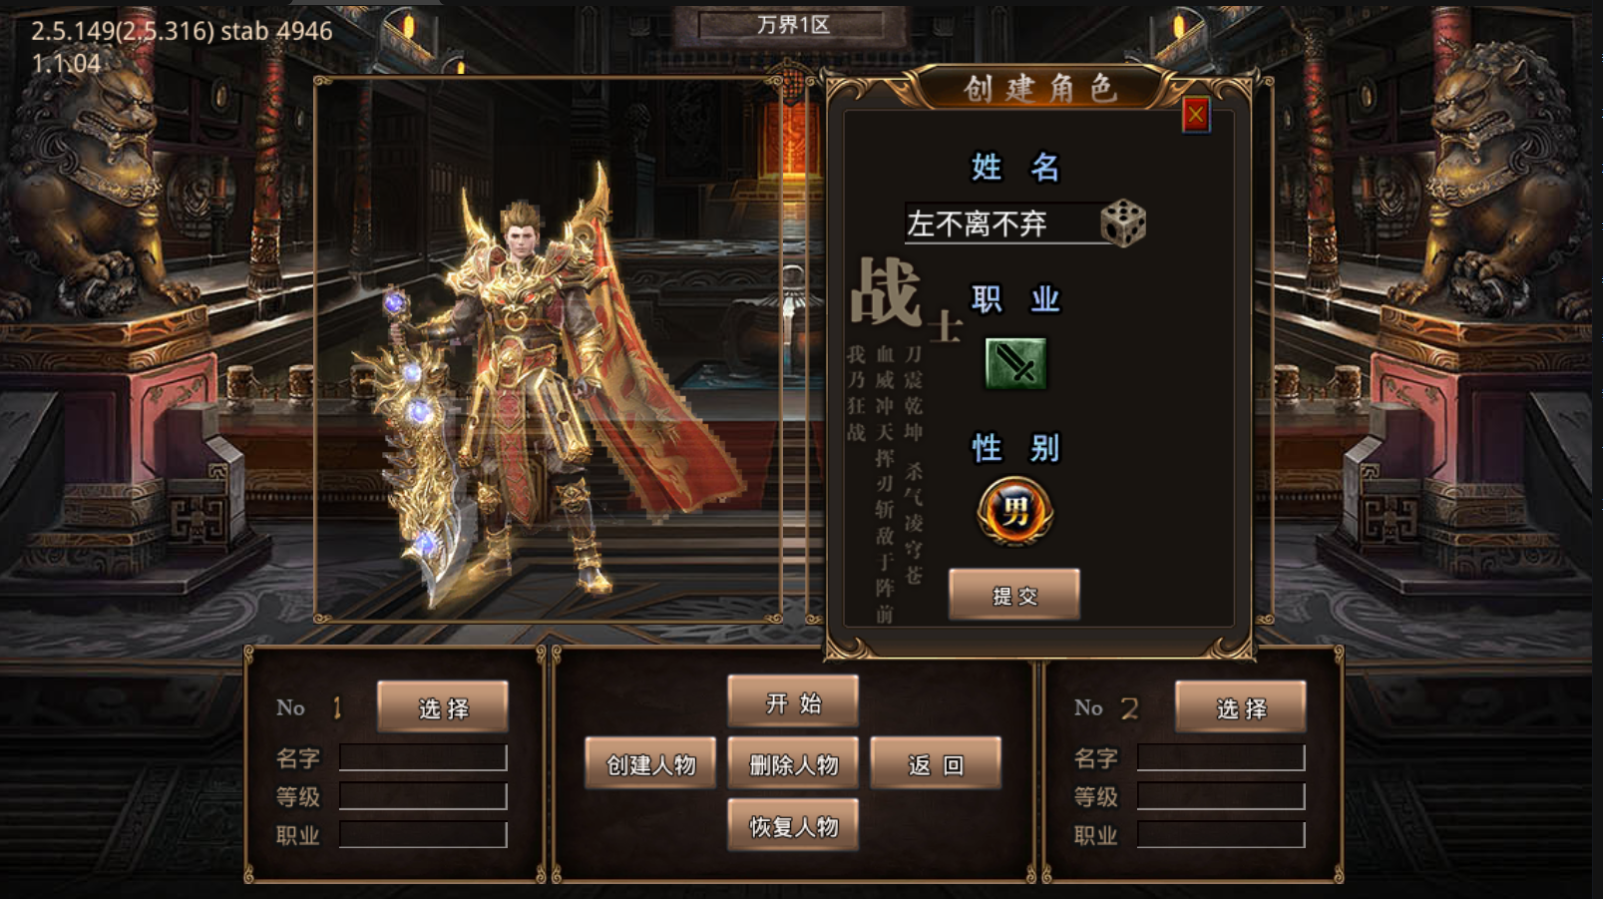Roll the dice for a random name

click(x=1123, y=223)
